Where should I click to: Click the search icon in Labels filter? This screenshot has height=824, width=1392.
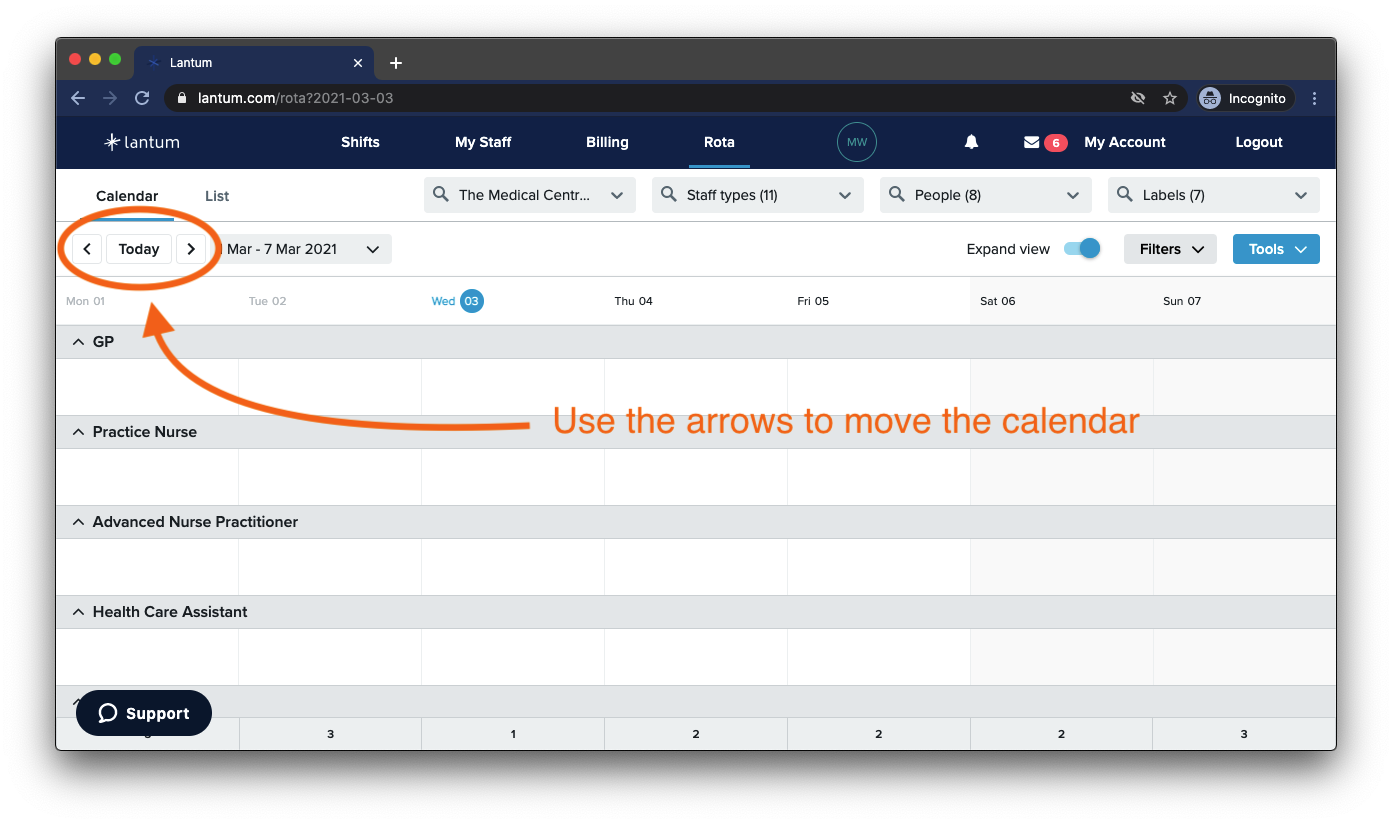[x=1125, y=195]
